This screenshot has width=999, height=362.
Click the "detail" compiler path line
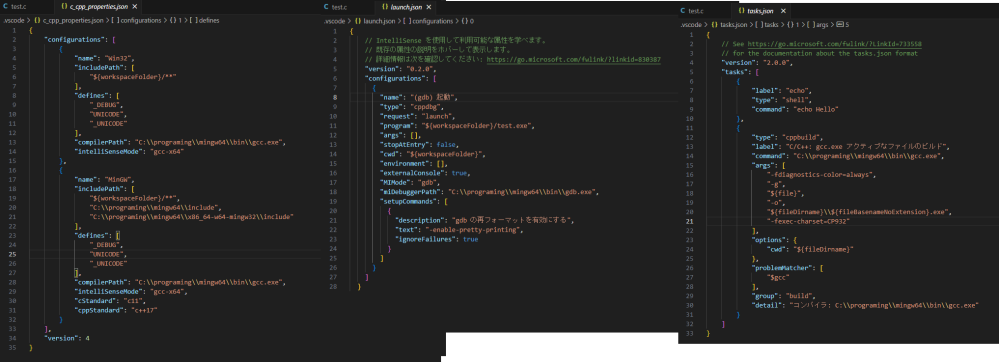point(865,305)
